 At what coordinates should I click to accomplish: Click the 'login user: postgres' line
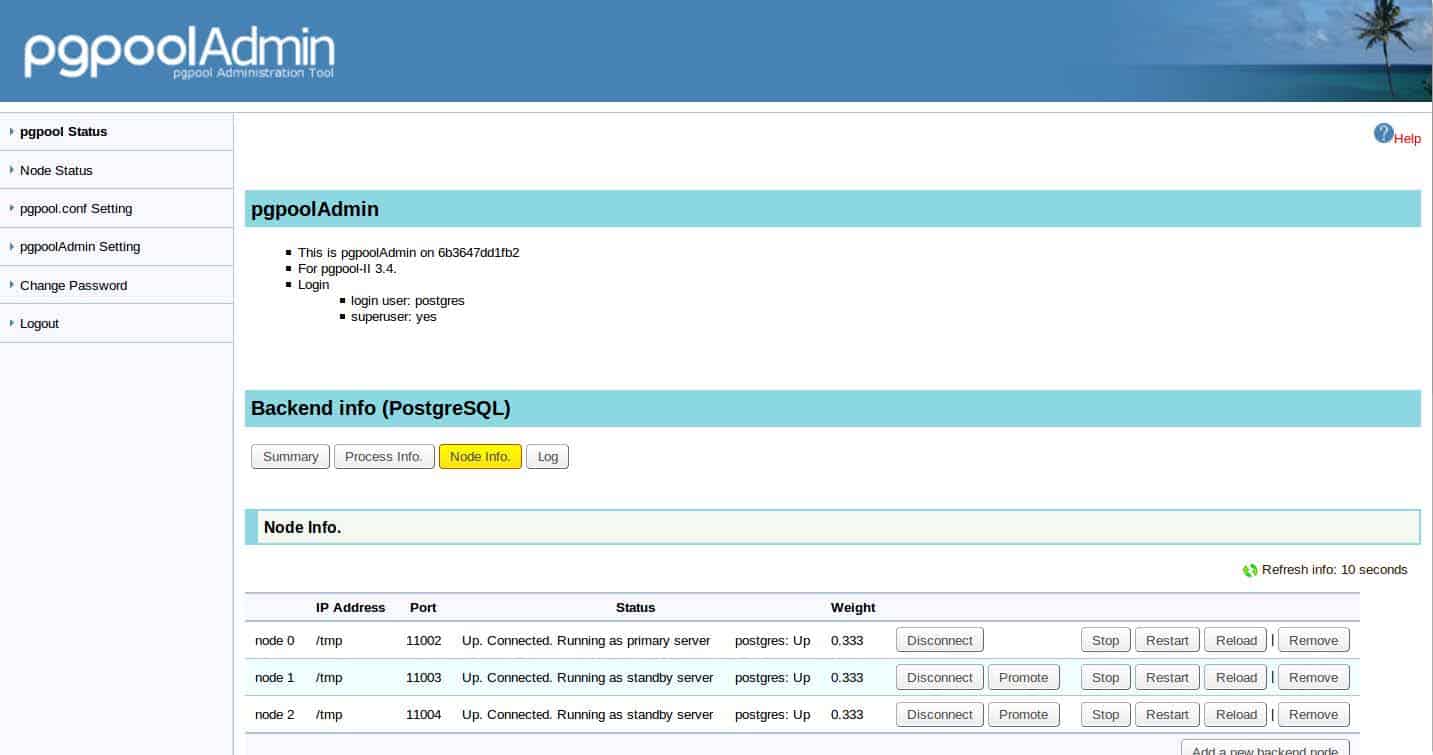pos(408,300)
